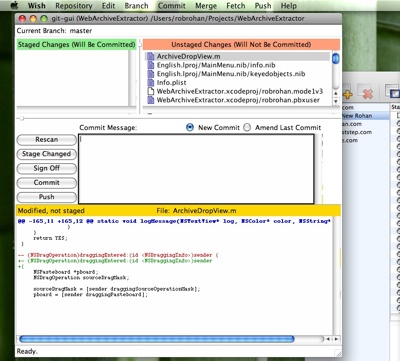Click the diff scroll right arrow
Image resolution: width=400 pixels, height=361 pixels.
[x=336, y=339]
